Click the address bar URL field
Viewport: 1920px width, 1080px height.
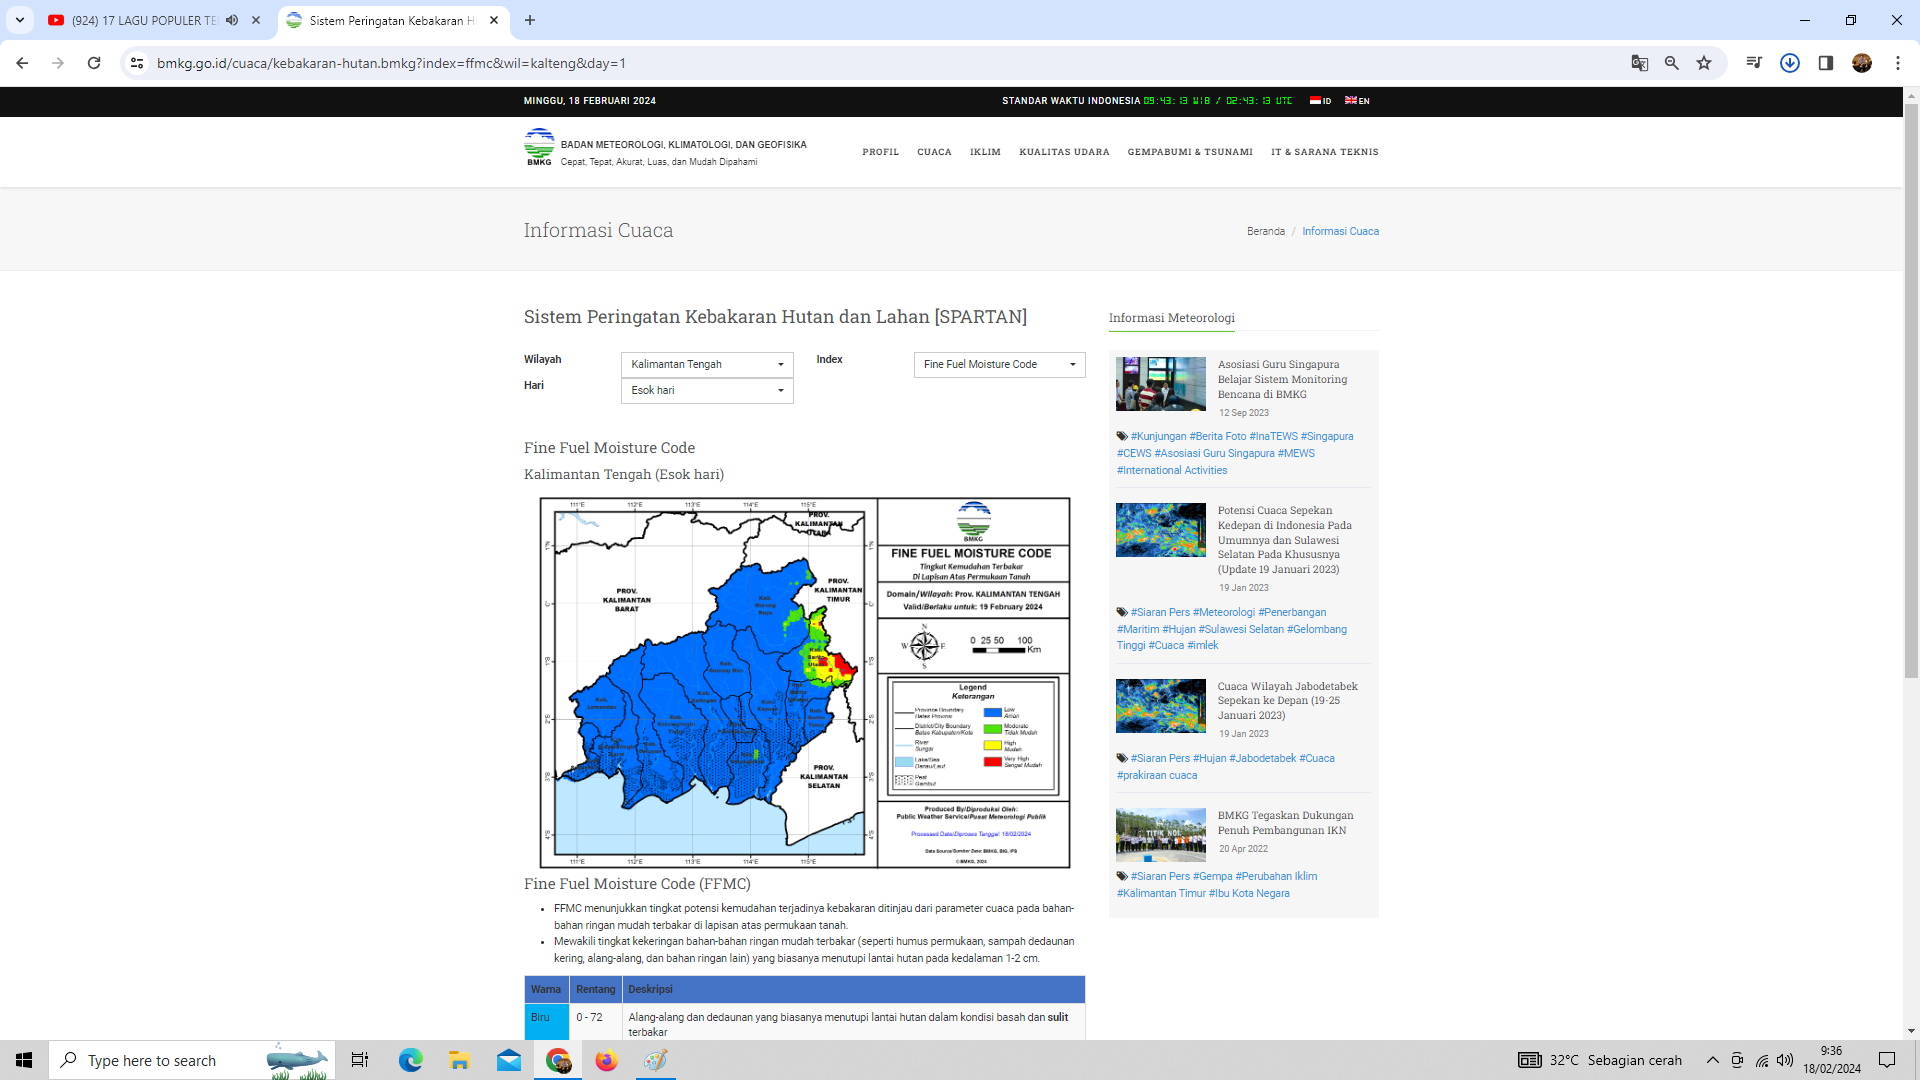pos(880,63)
